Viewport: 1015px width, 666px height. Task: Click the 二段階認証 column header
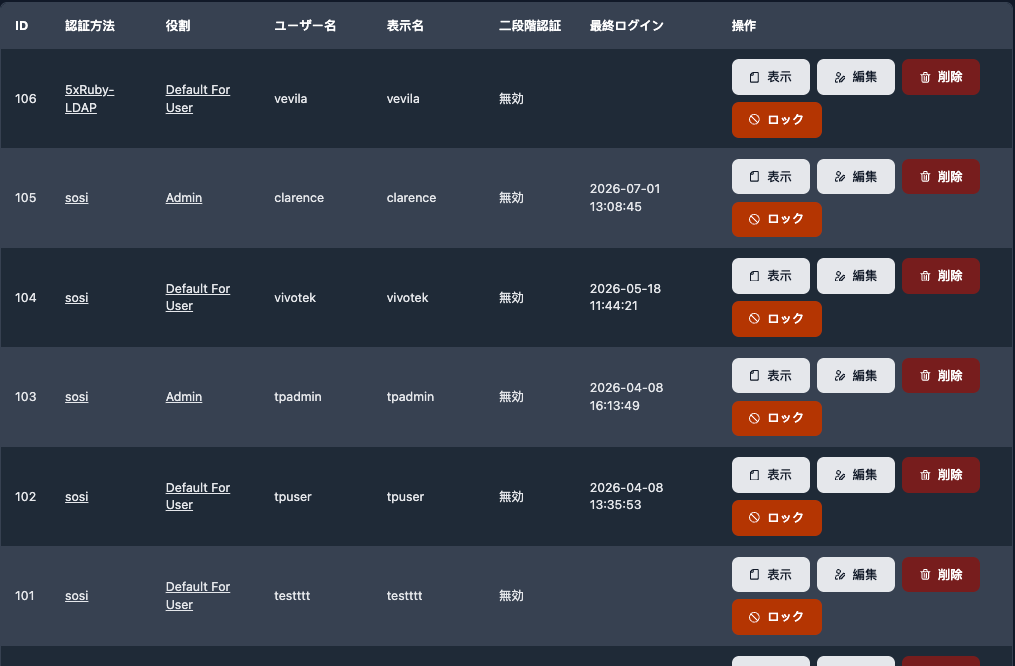pos(530,26)
